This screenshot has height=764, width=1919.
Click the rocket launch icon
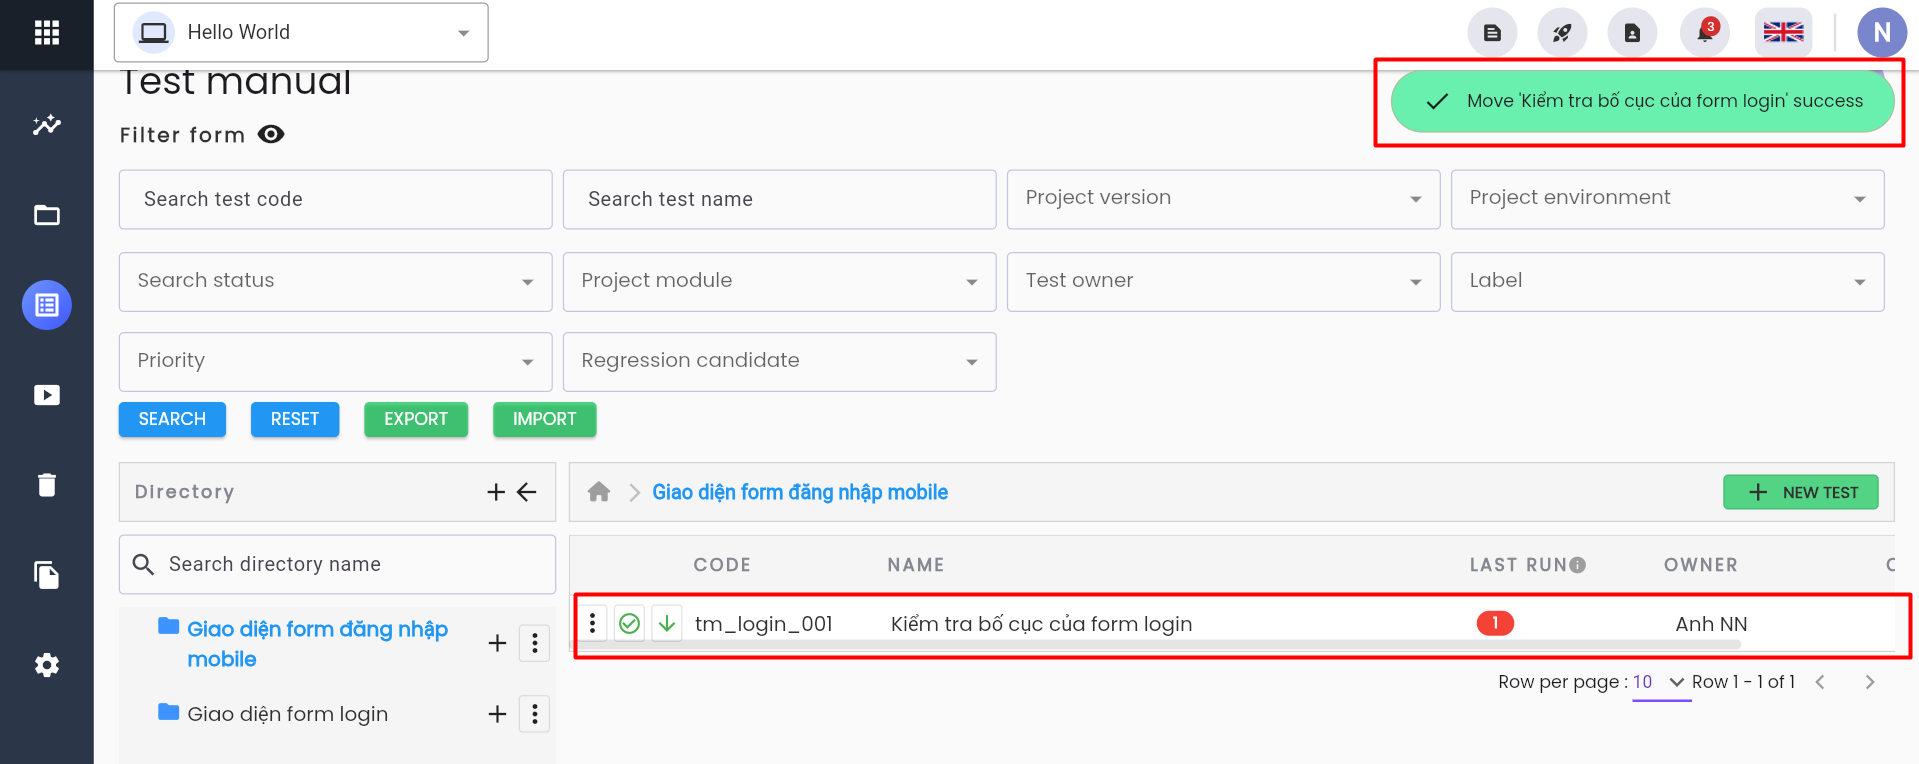(1562, 33)
